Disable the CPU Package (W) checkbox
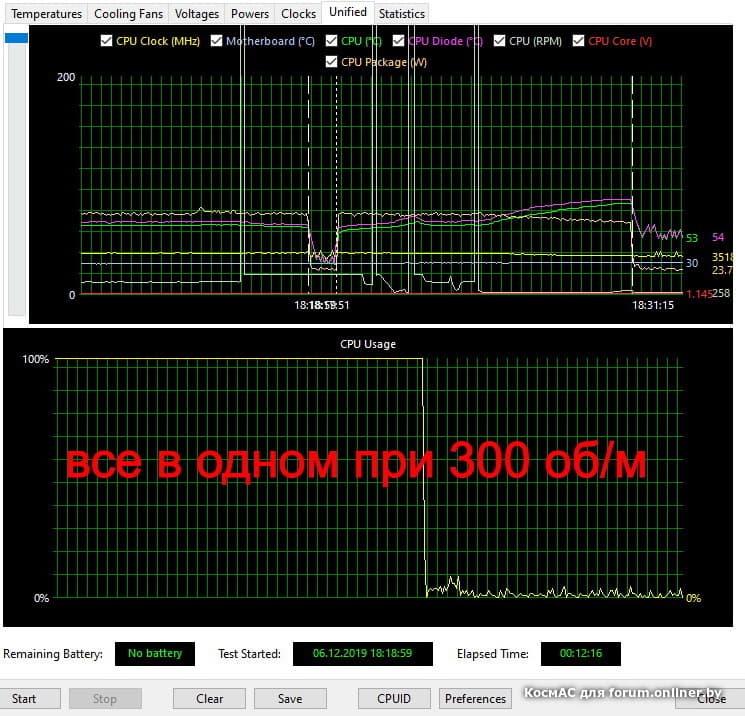This screenshot has height=716, width=745. tap(332, 62)
